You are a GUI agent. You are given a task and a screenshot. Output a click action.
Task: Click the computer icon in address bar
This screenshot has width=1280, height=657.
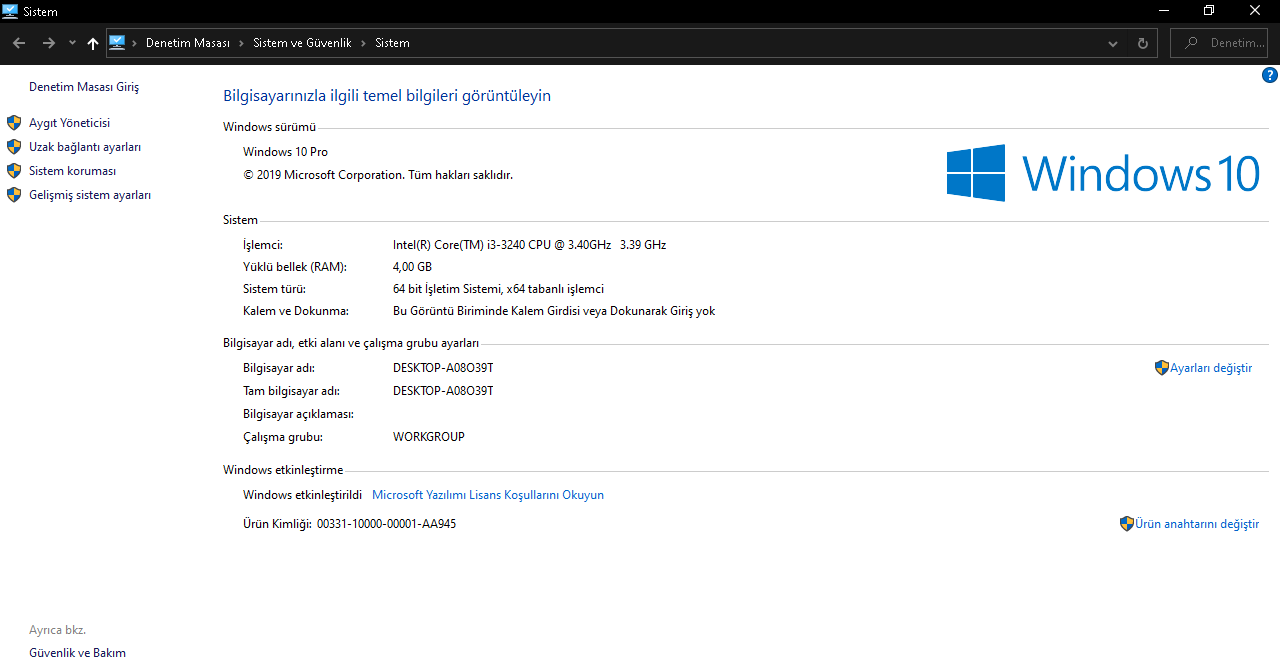[117, 42]
